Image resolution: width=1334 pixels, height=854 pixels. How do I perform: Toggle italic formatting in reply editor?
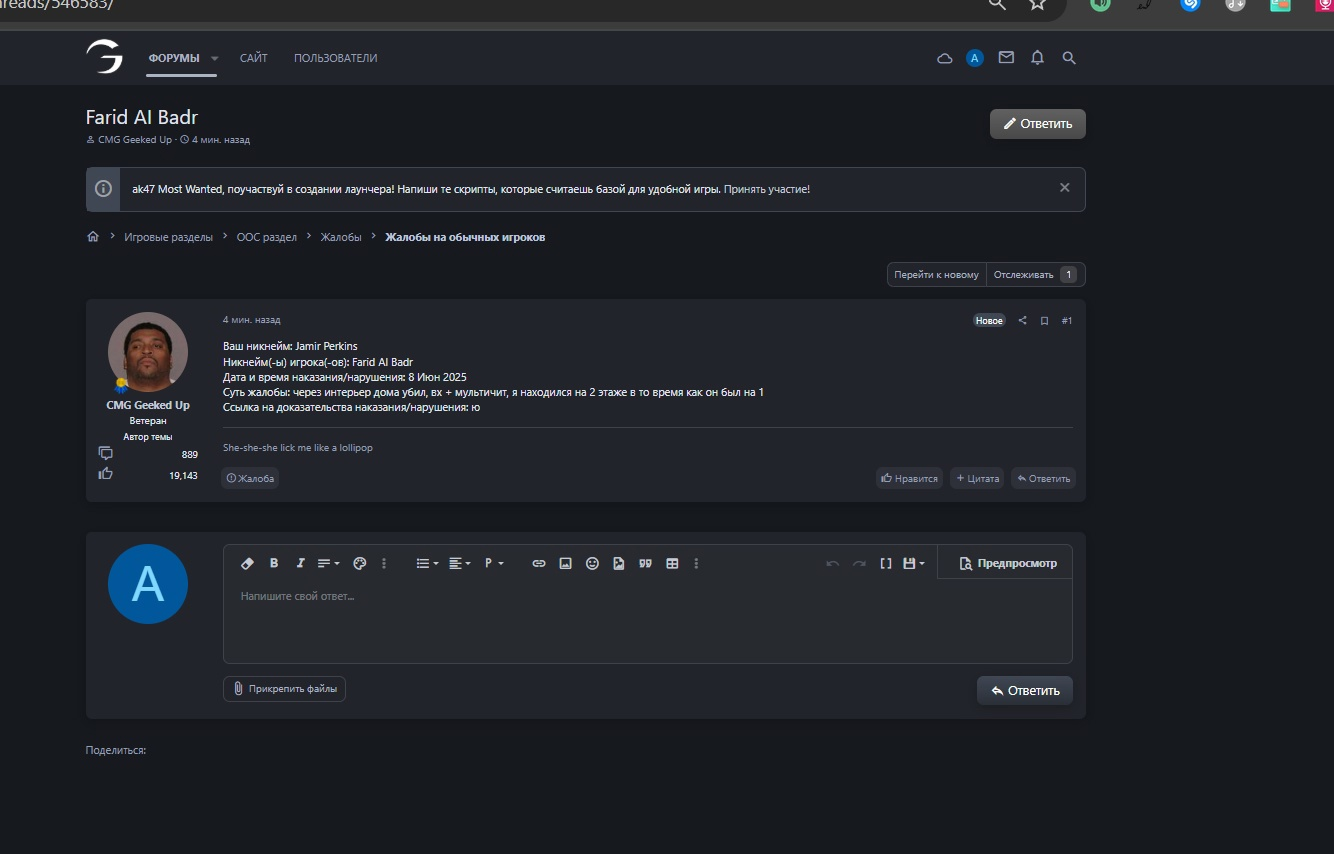(x=300, y=564)
